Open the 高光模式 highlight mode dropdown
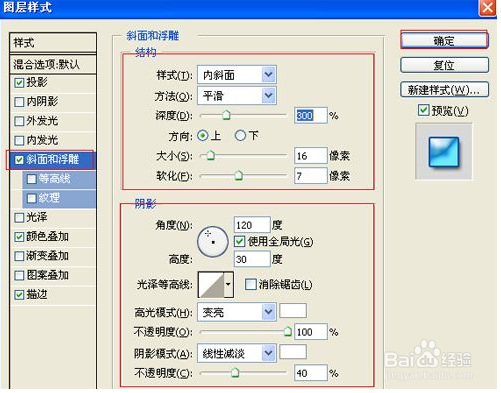This screenshot has width=501, height=393. click(237, 312)
